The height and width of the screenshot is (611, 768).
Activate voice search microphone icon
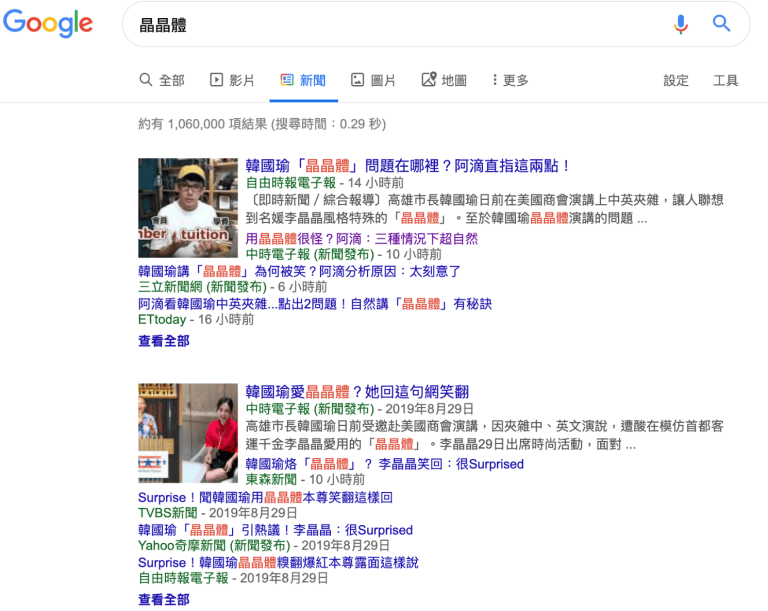pos(680,24)
